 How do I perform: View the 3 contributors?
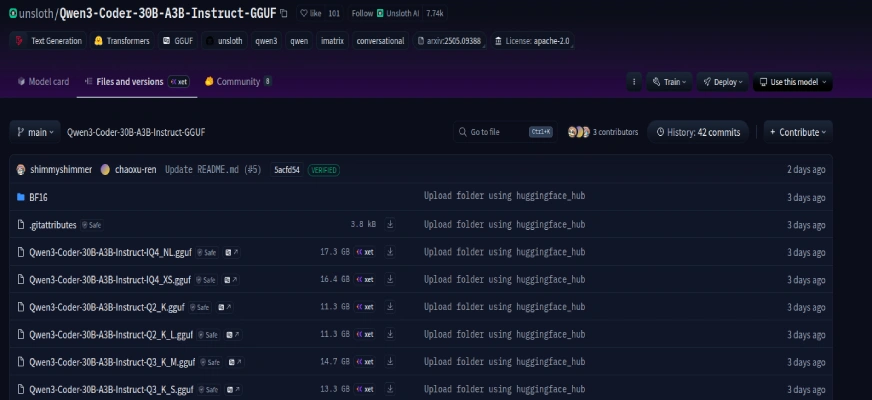point(603,132)
